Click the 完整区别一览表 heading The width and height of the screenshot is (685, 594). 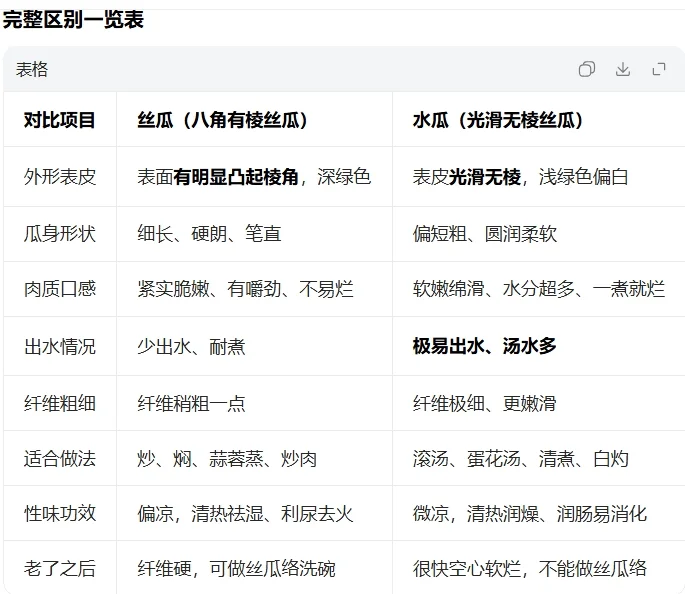pyautogui.click(x=73, y=19)
